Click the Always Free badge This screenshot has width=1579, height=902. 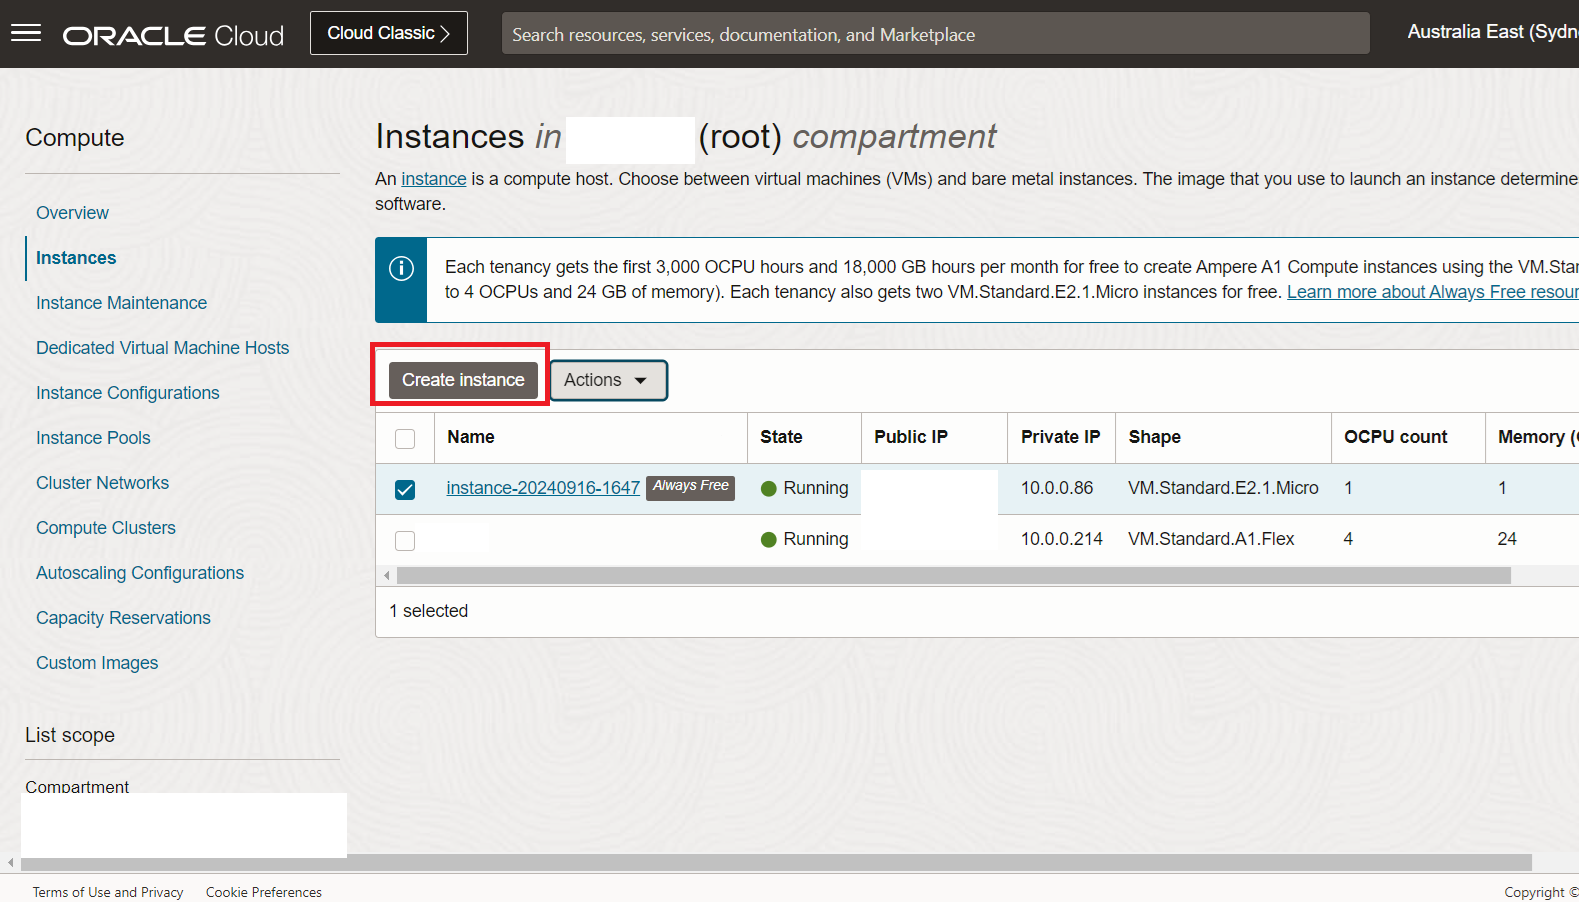(690, 487)
